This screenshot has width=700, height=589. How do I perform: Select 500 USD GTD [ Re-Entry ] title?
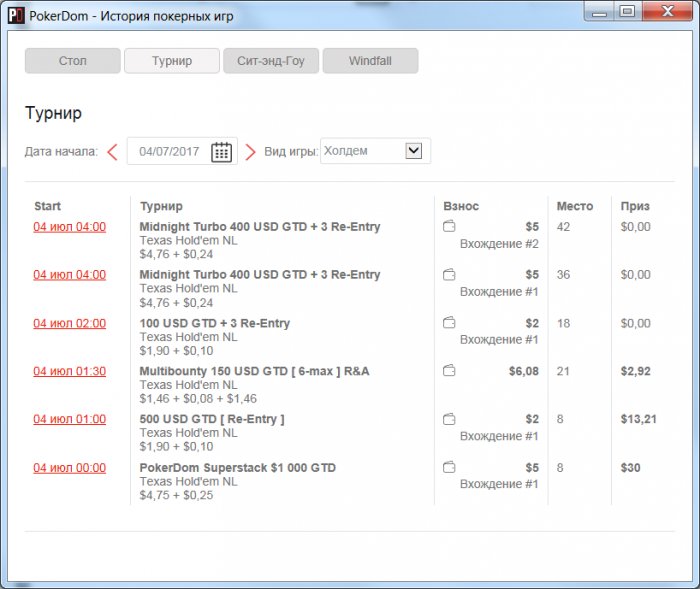pyautogui.click(x=212, y=419)
